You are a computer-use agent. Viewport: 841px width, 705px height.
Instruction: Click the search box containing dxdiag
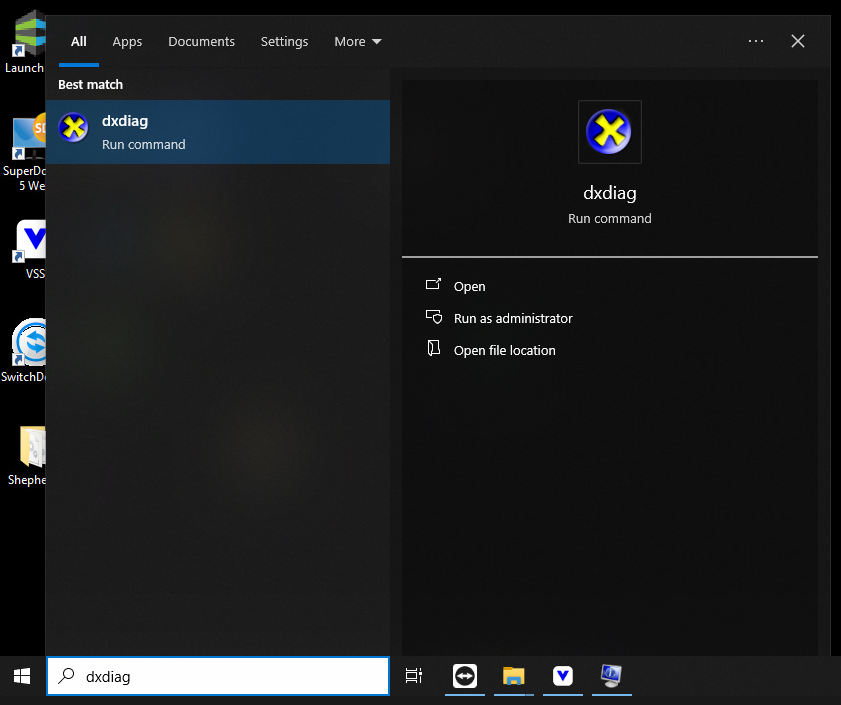point(218,676)
